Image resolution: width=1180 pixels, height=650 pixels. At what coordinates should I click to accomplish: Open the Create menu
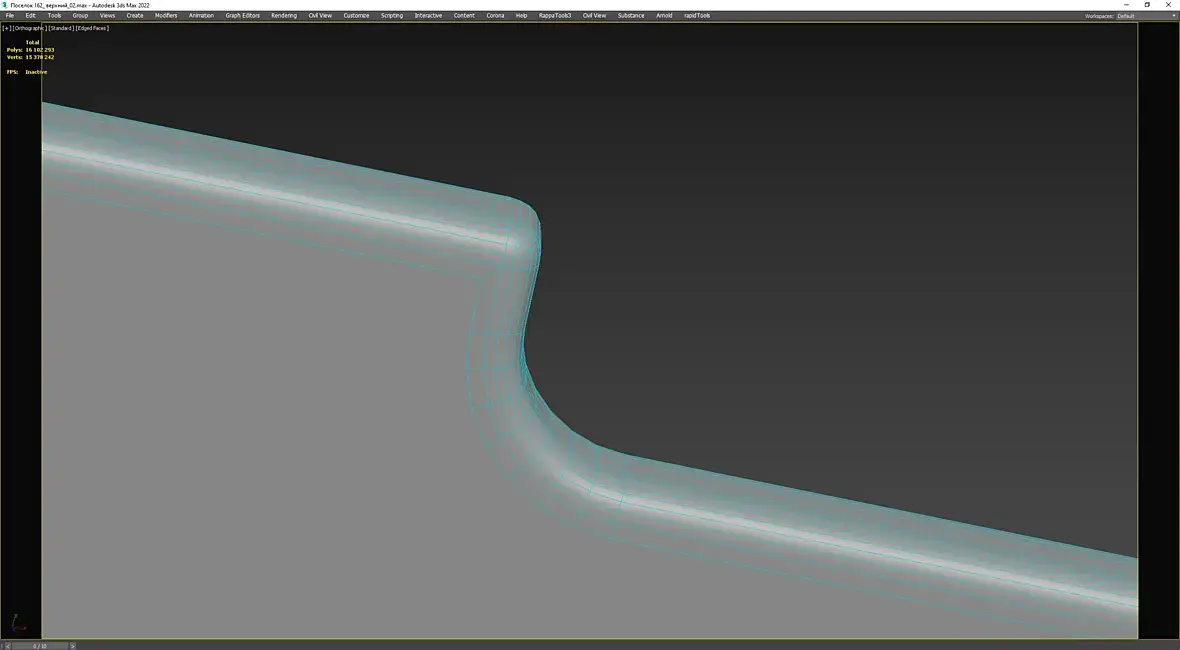(x=135, y=15)
